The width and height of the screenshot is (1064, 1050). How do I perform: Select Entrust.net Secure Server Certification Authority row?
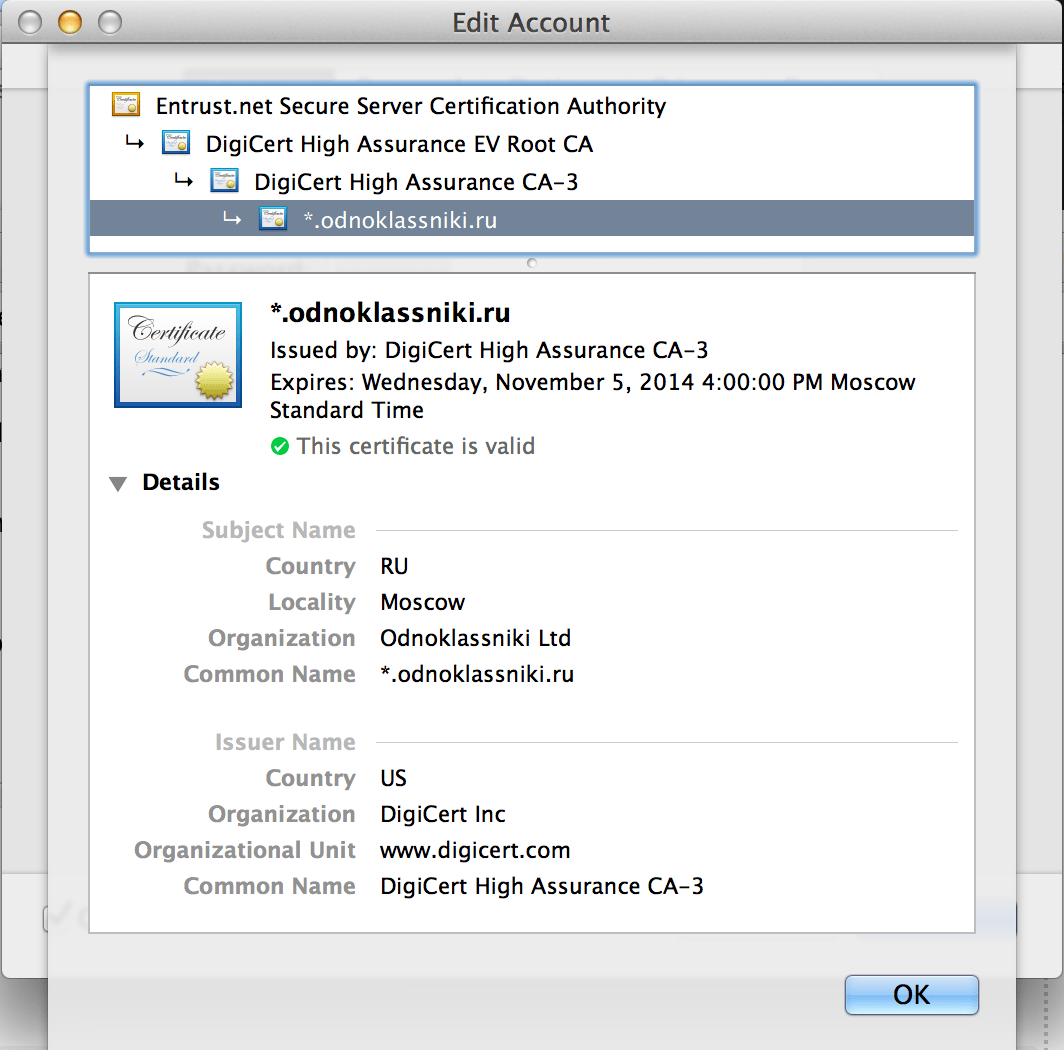tap(532, 105)
